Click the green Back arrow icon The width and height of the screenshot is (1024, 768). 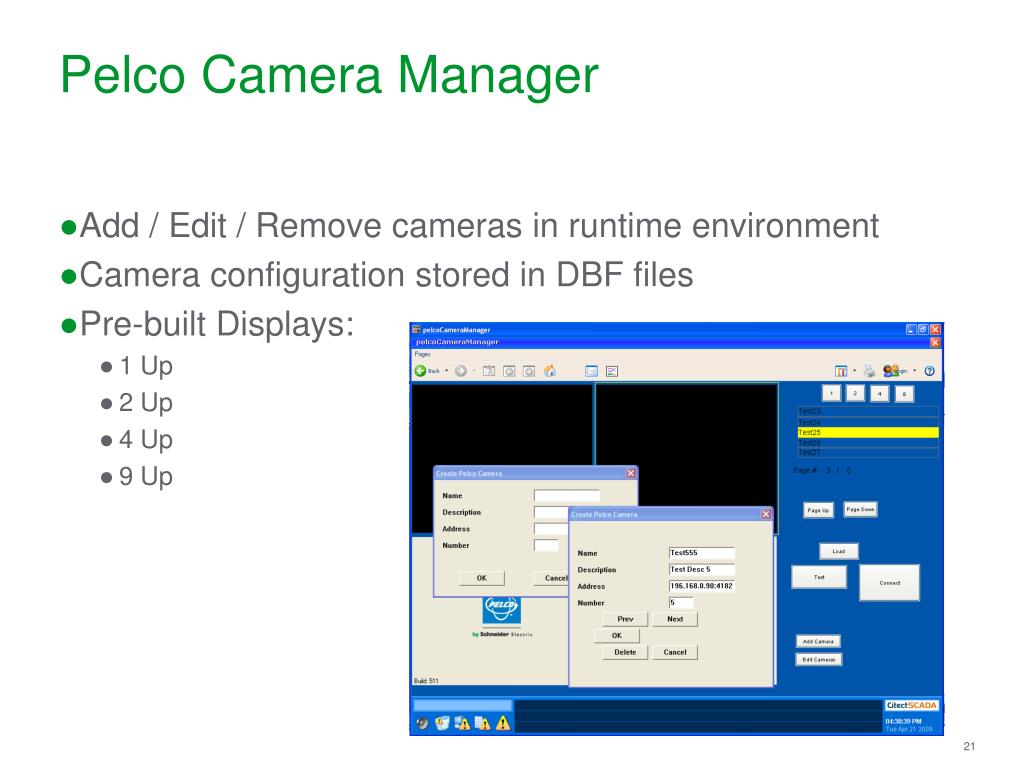pyautogui.click(x=421, y=371)
